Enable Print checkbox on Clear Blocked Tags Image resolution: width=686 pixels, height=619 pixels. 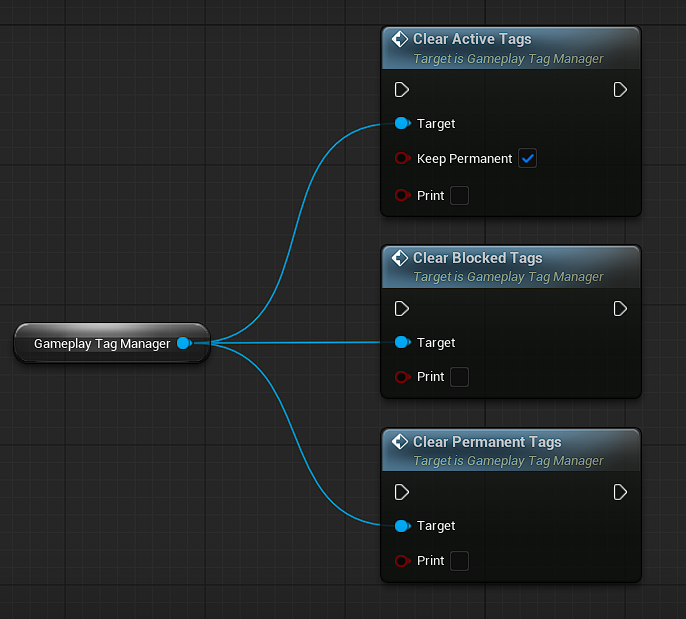[x=459, y=377]
